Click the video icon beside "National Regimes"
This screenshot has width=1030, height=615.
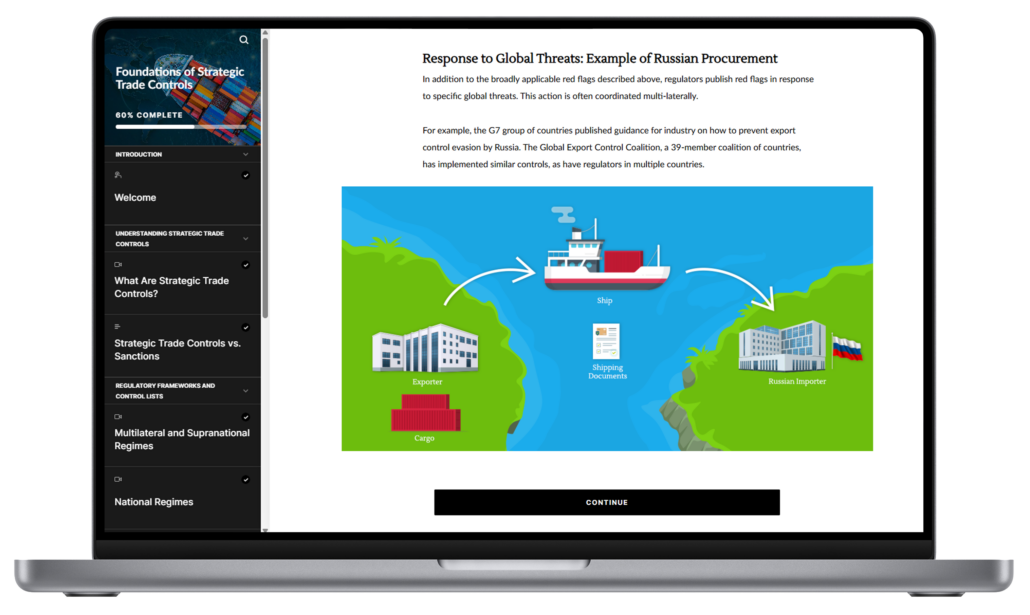(x=116, y=479)
